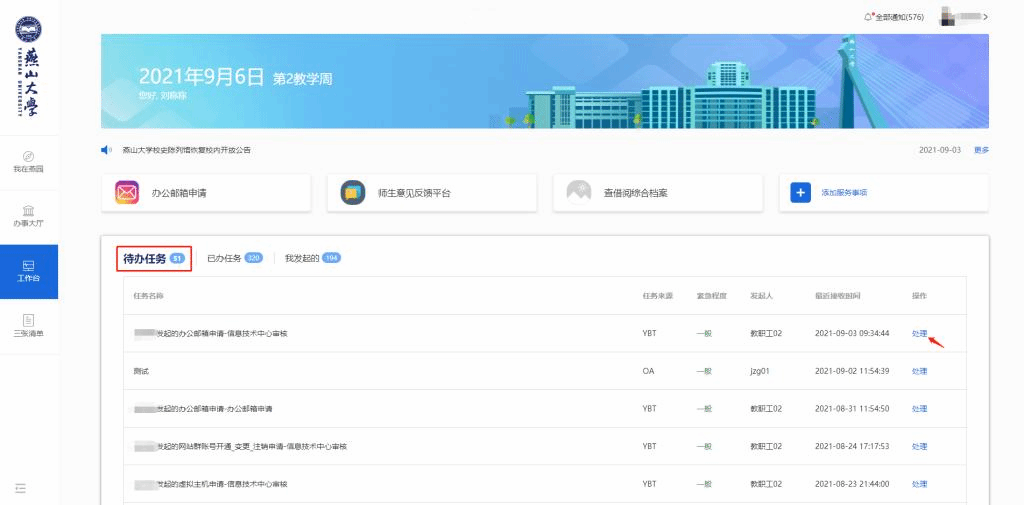Open 我在燕园 in the sidebar
Viewport: 1024px width, 505px height.
(x=28, y=162)
